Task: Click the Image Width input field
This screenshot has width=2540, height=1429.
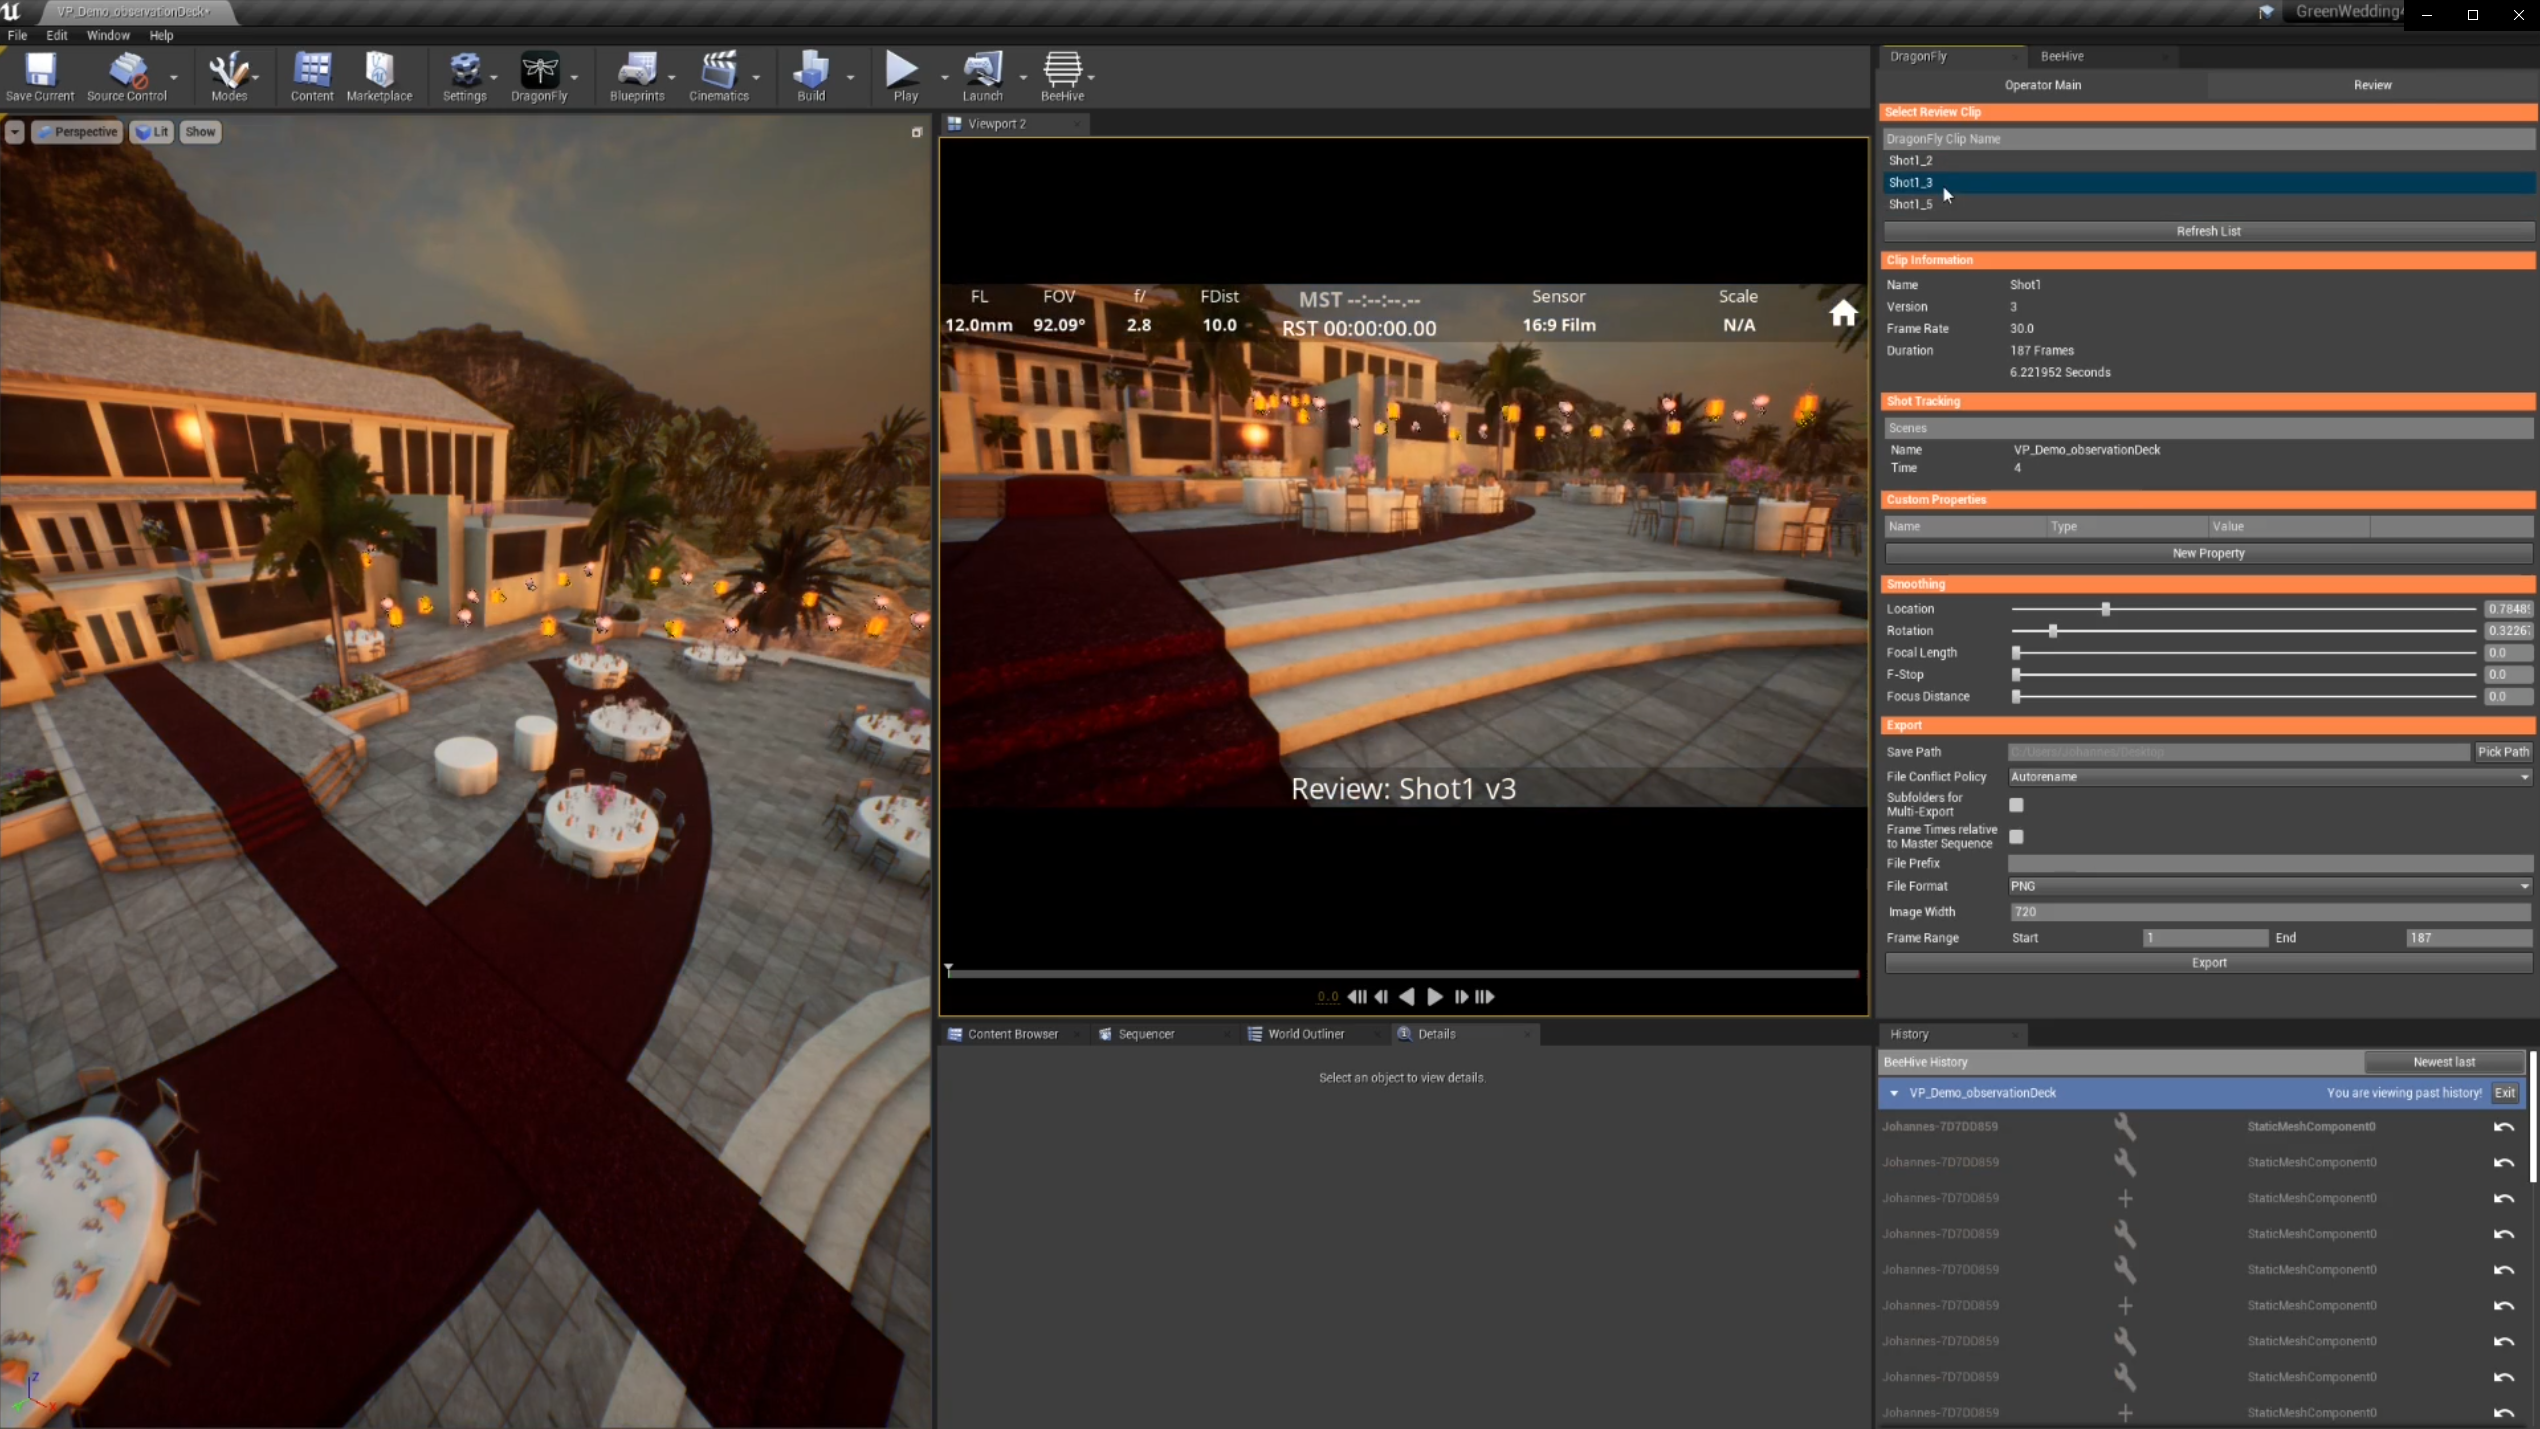Action: coord(2270,912)
